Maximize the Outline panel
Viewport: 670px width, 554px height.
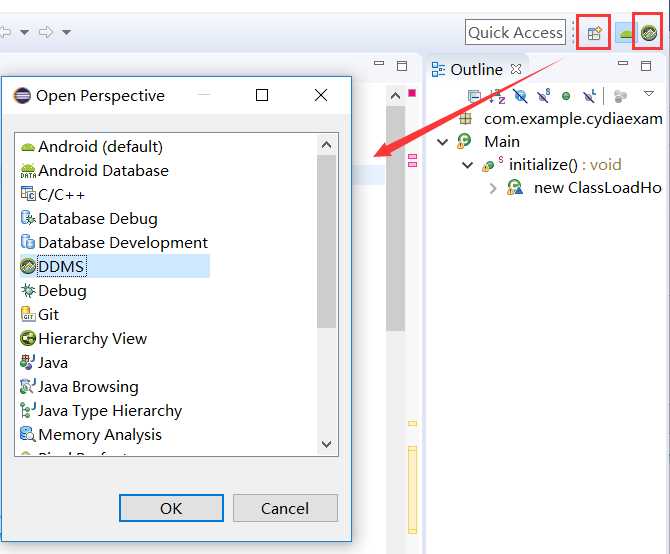646,65
